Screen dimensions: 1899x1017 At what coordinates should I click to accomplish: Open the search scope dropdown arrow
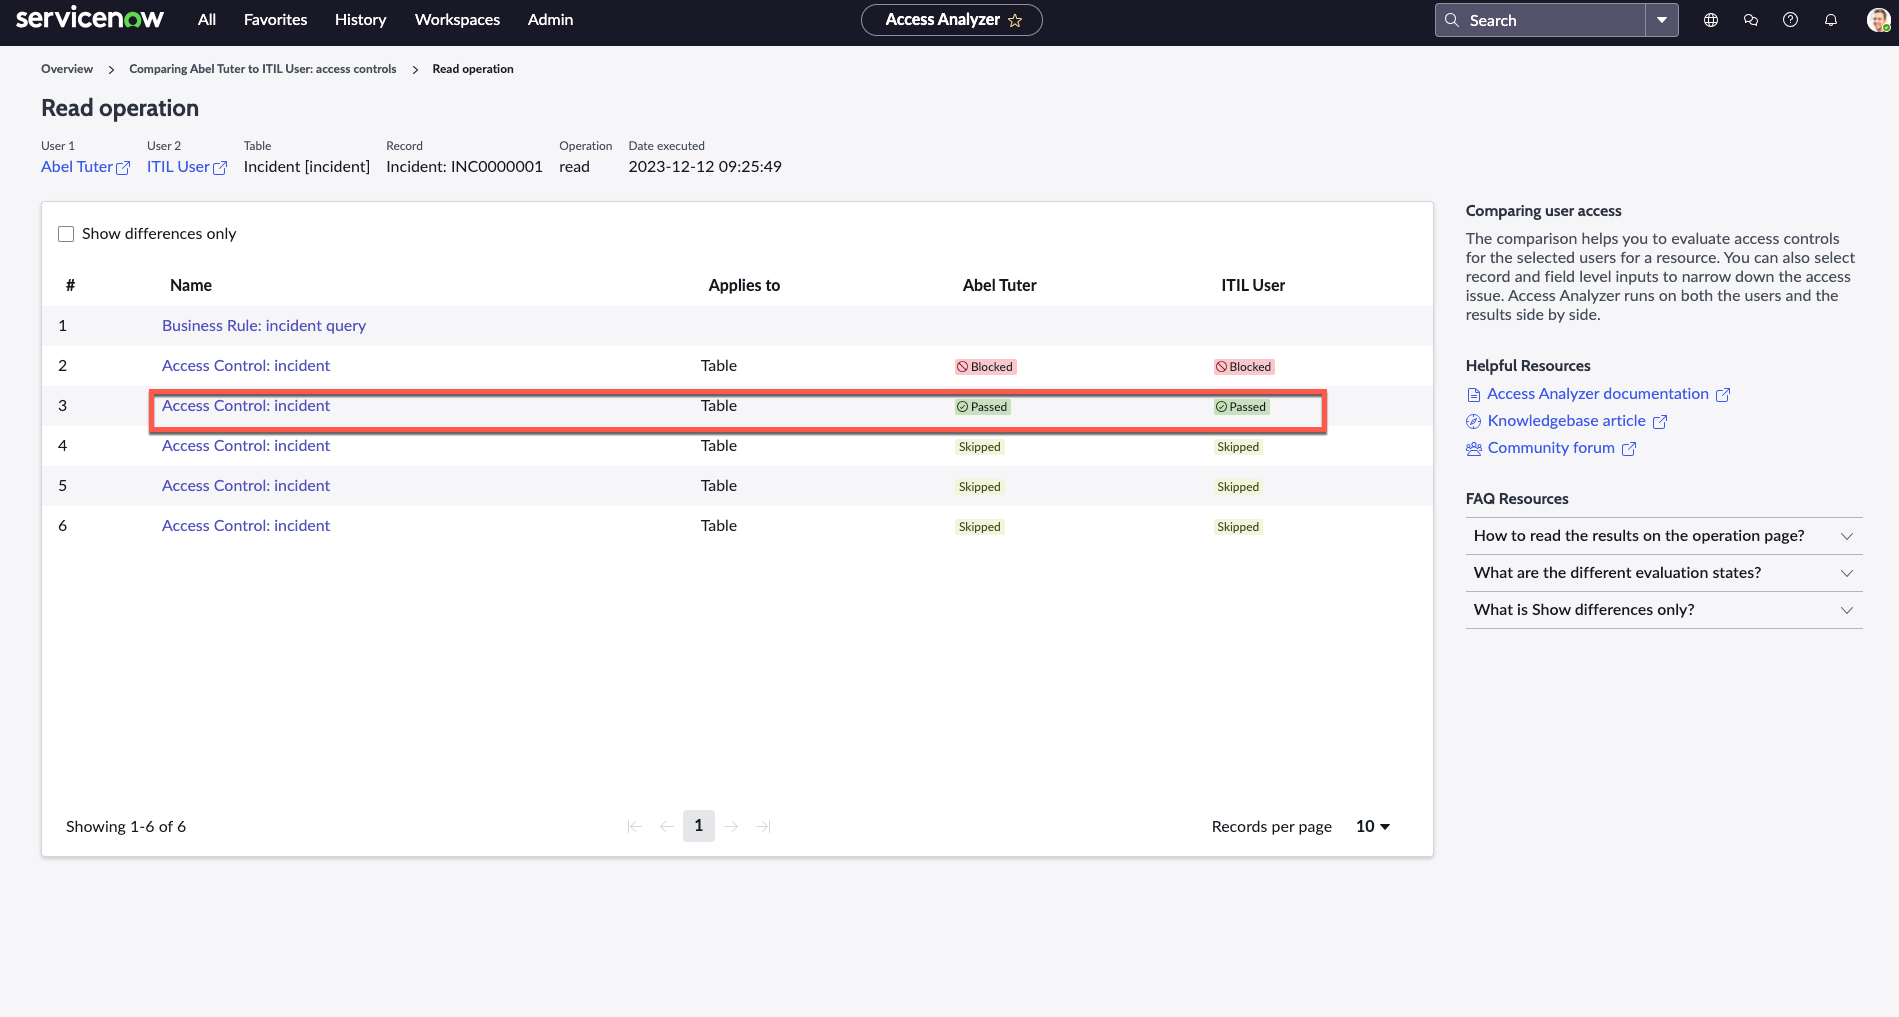click(x=1662, y=20)
